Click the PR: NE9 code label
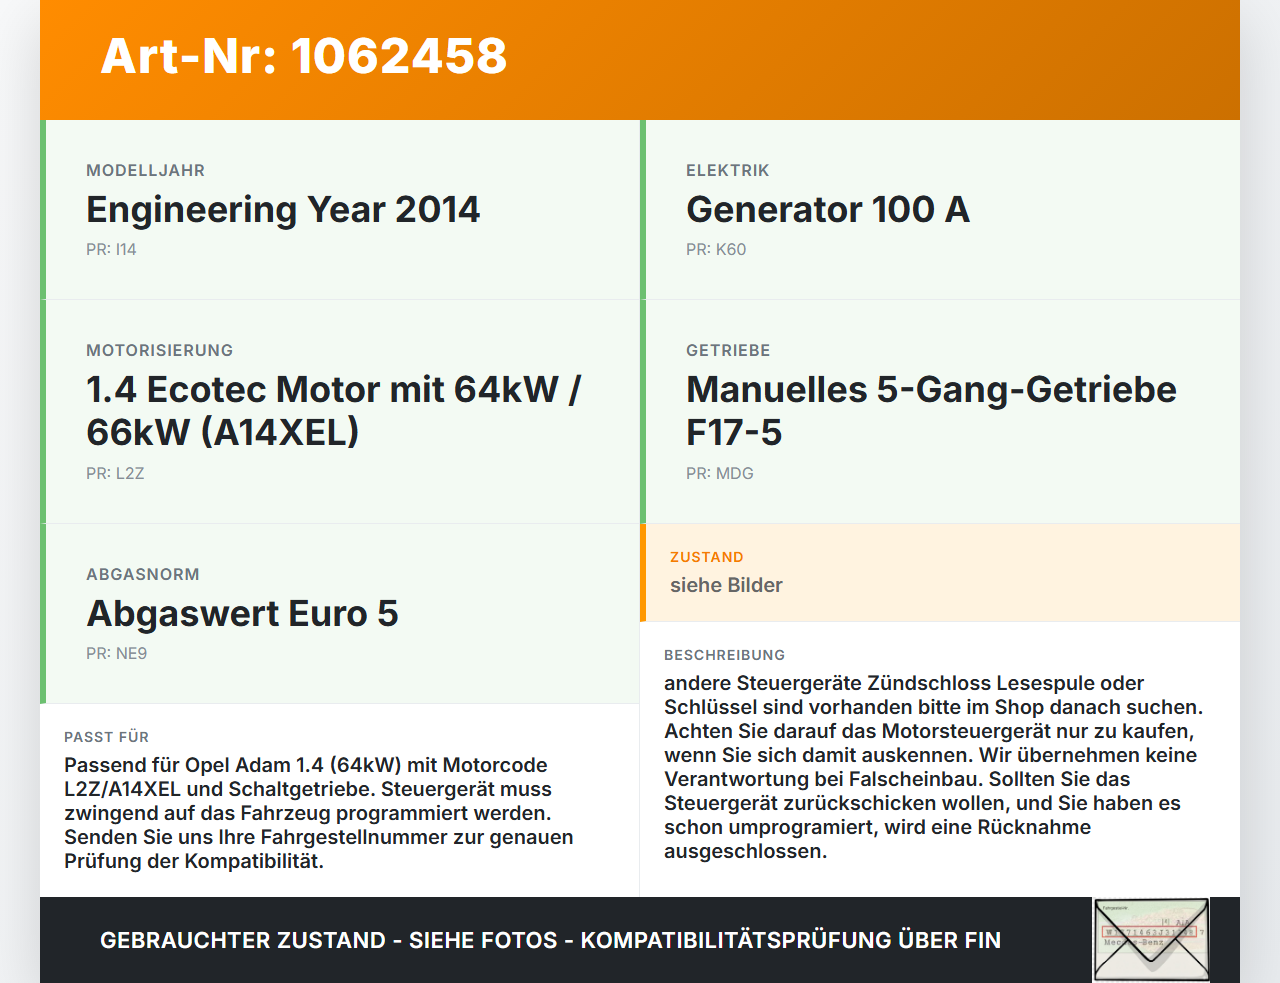The width and height of the screenshot is (1280, 983). tap(117, 653)
